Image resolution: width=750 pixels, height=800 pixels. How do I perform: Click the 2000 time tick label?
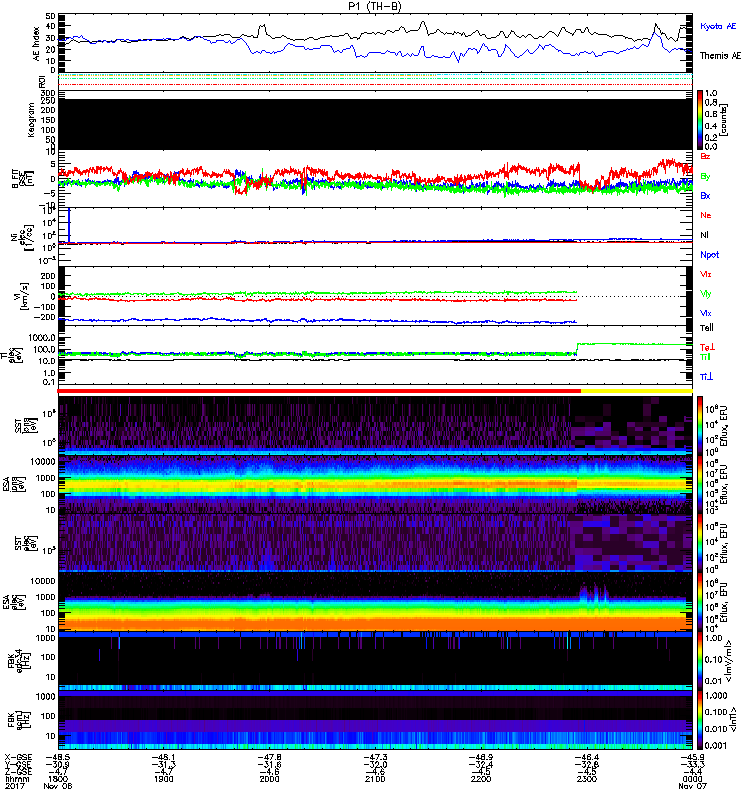(x=269, y=779)
